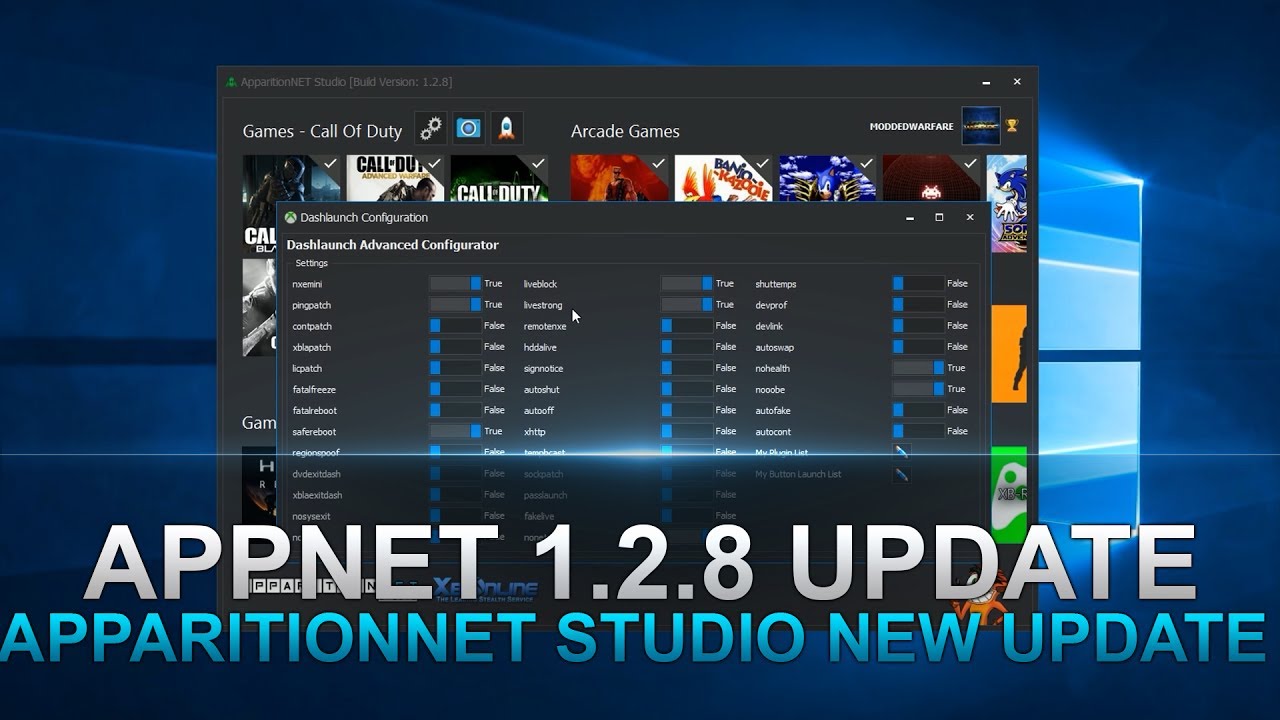Click the Games - Call Of Duty heading
The image size is (1280, 720).
coord(322,131)
